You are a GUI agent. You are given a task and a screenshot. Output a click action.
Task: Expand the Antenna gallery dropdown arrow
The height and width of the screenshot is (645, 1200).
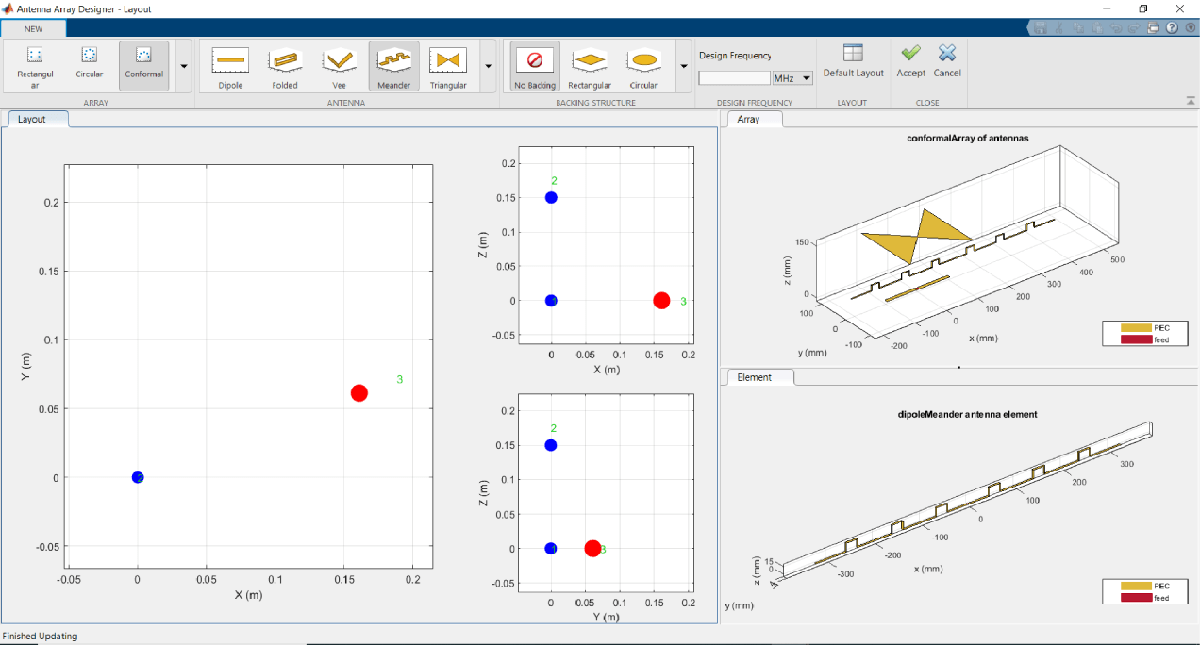click(488, 66)
